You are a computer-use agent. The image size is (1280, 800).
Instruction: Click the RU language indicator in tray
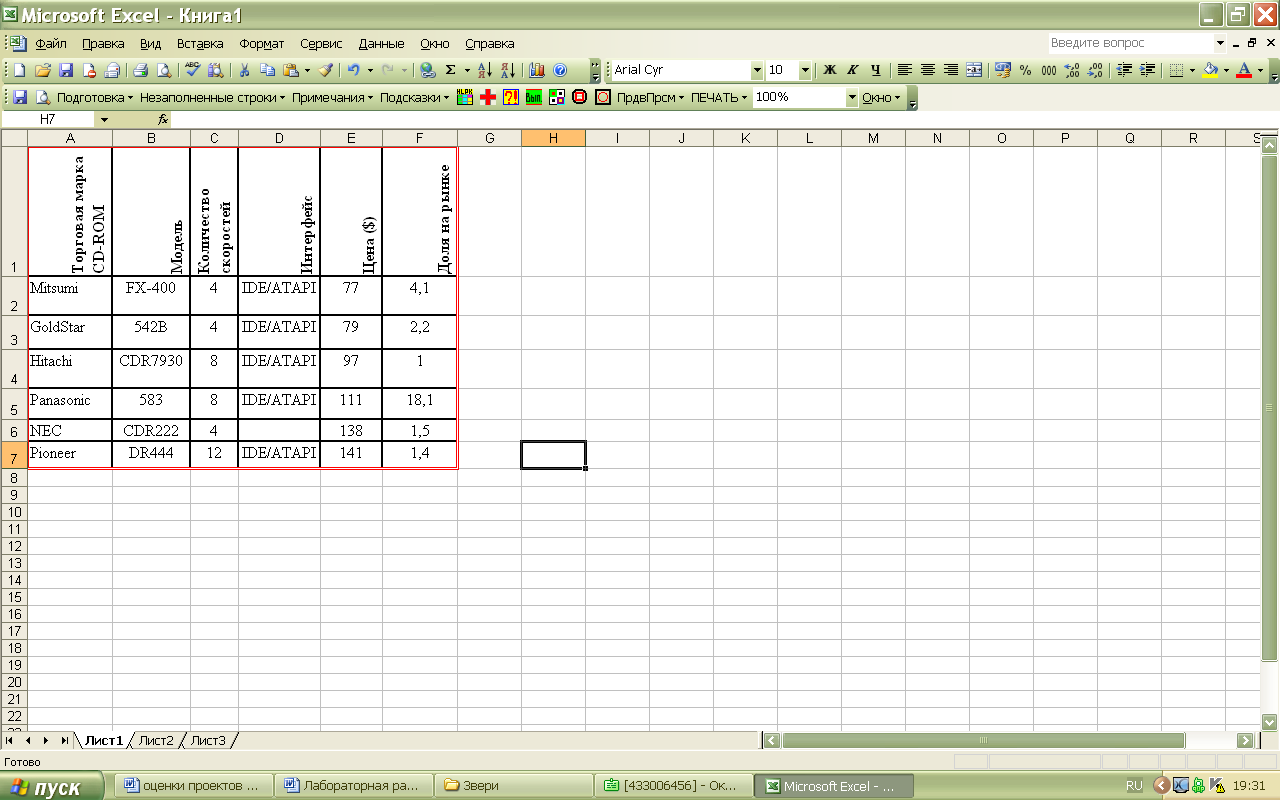(1134, 786)
